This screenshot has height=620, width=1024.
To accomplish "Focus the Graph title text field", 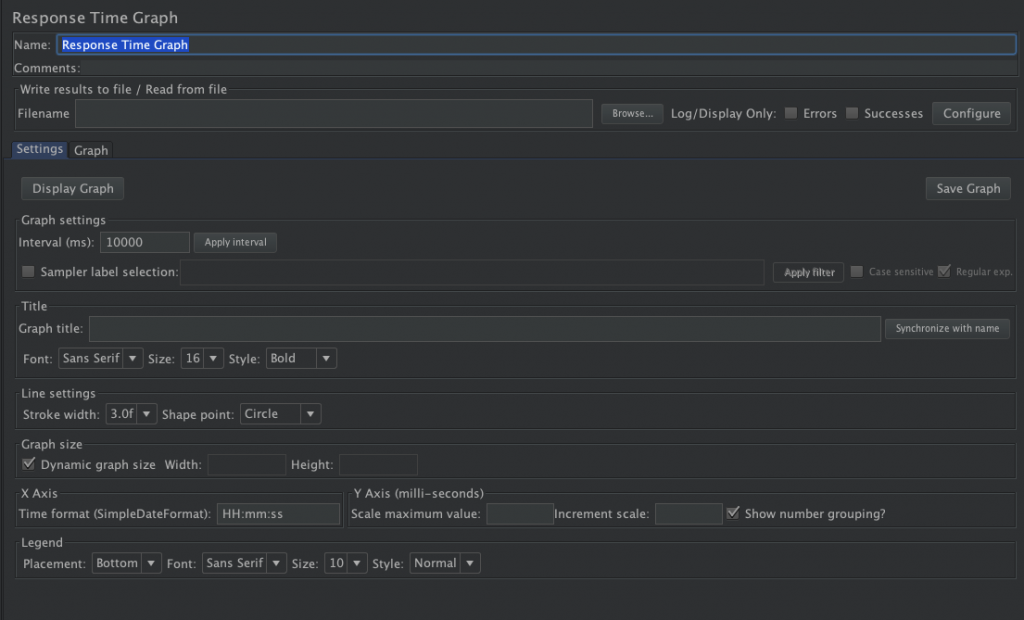I will [x=484, y=329].
